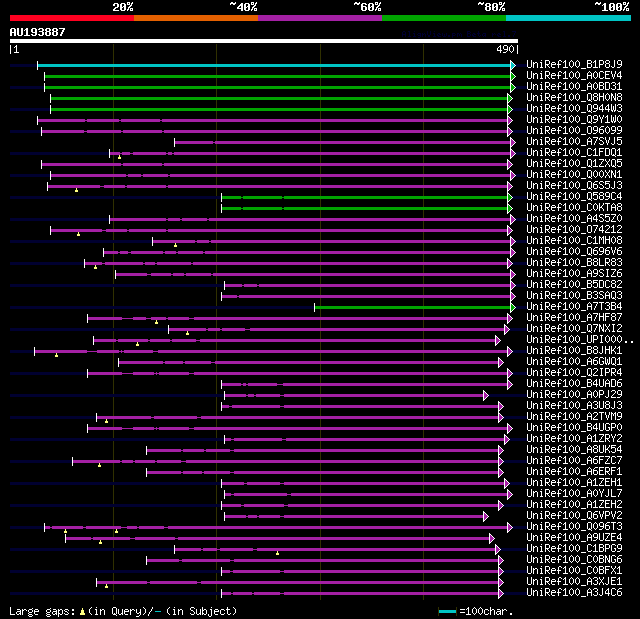The image size is (640, 619).
Task: Click the yellow gap marker under C1FDQ1 row
Action: 120,157
